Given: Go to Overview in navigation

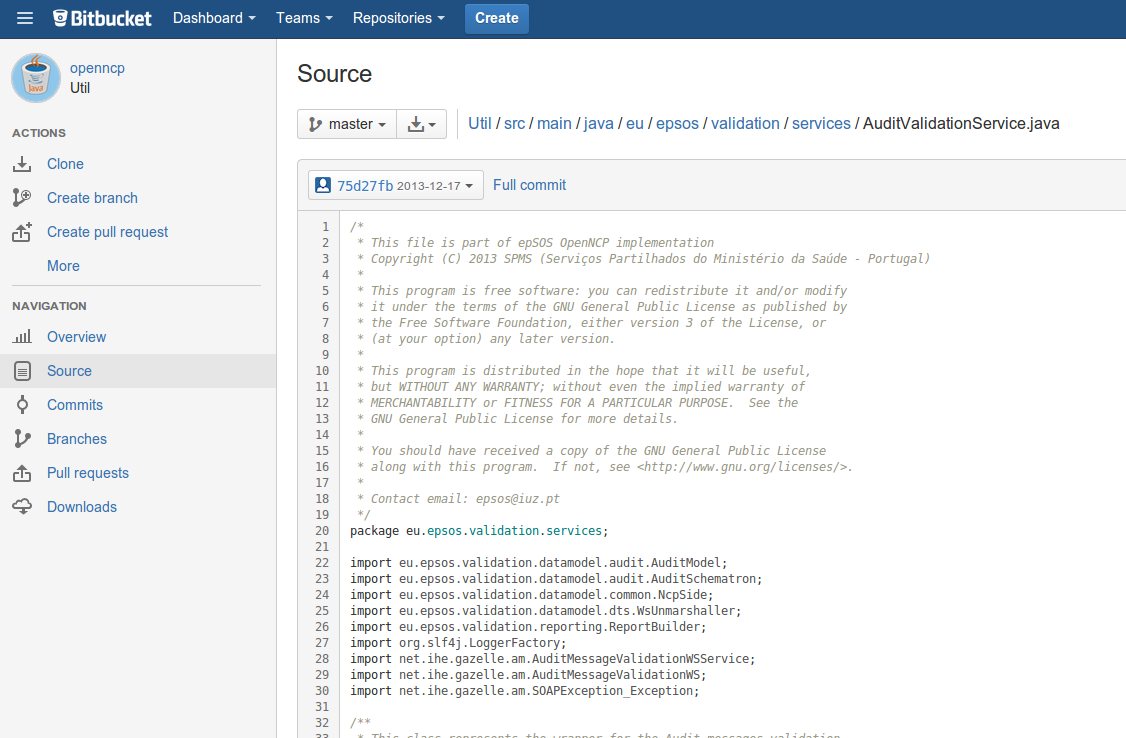Looking at the screenshot, I should (76, 337).
